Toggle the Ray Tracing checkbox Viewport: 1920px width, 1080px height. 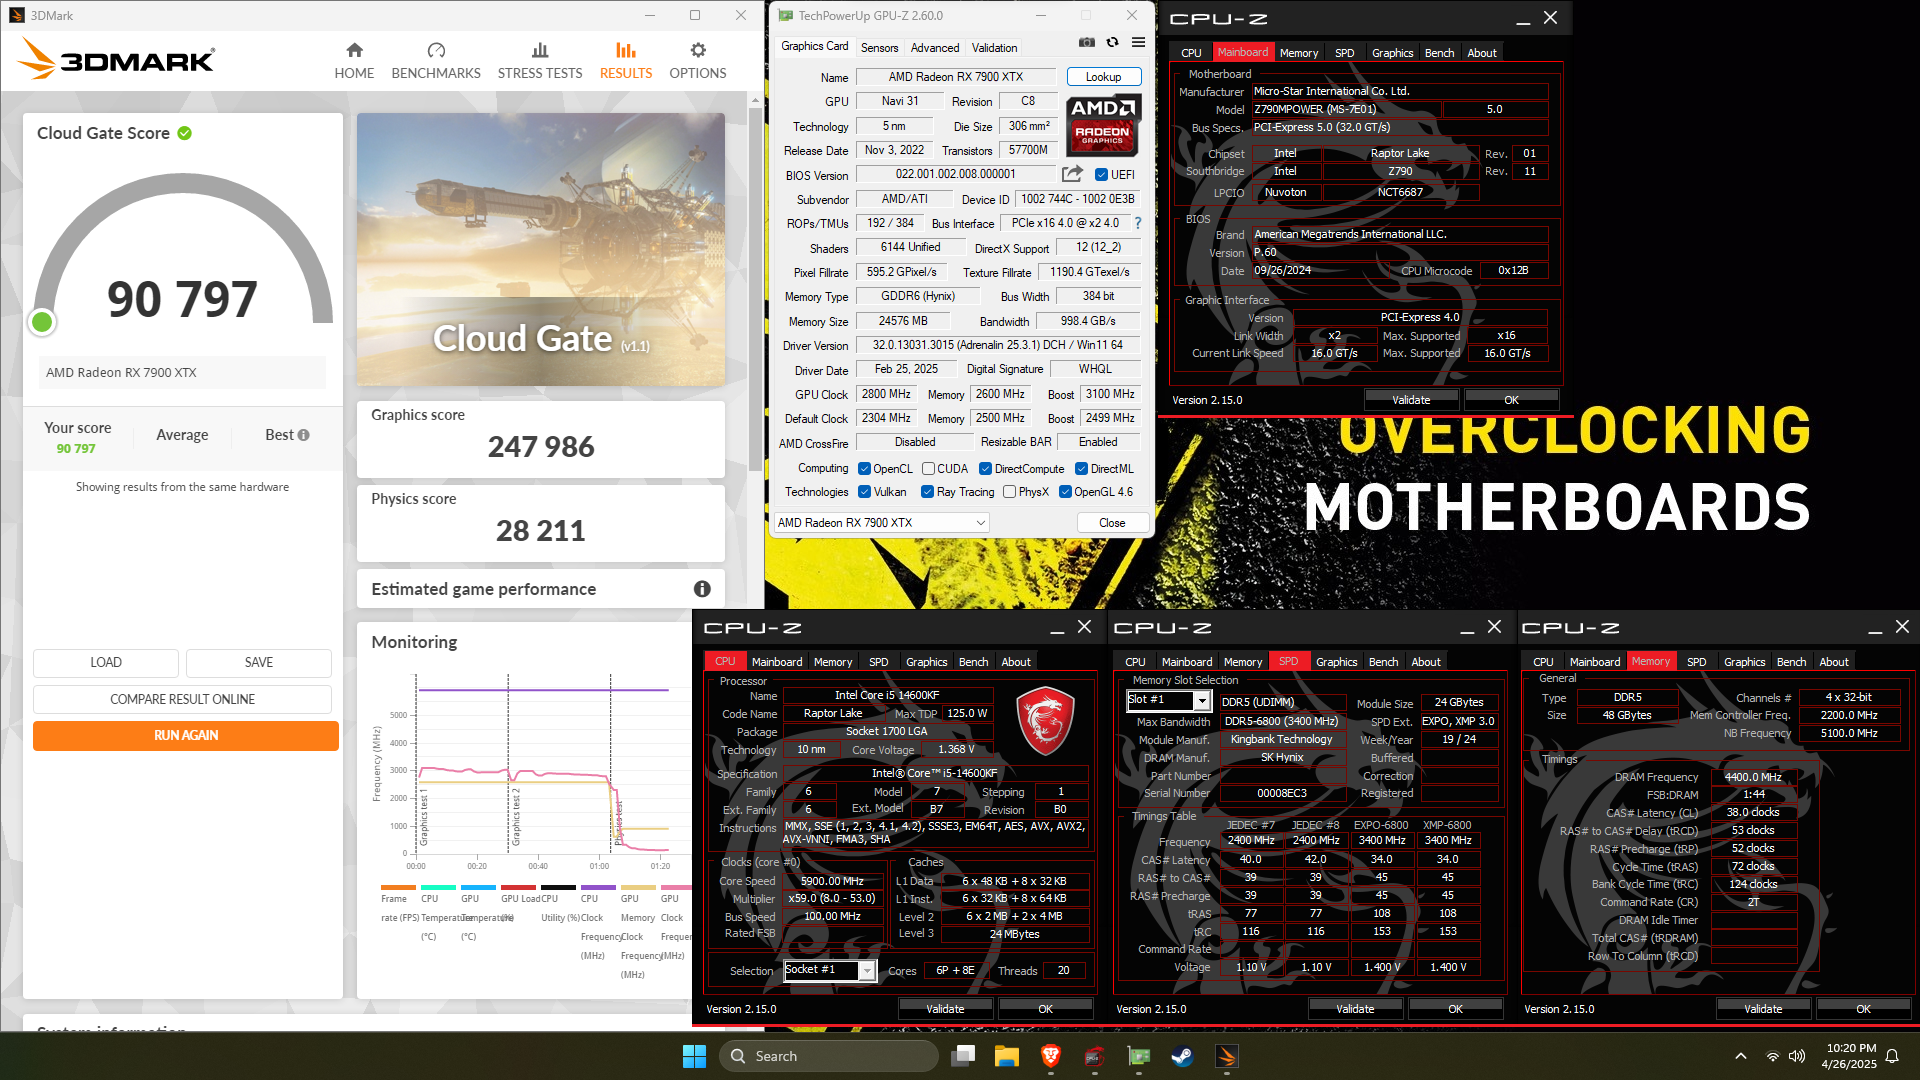(x=927, y=491)
